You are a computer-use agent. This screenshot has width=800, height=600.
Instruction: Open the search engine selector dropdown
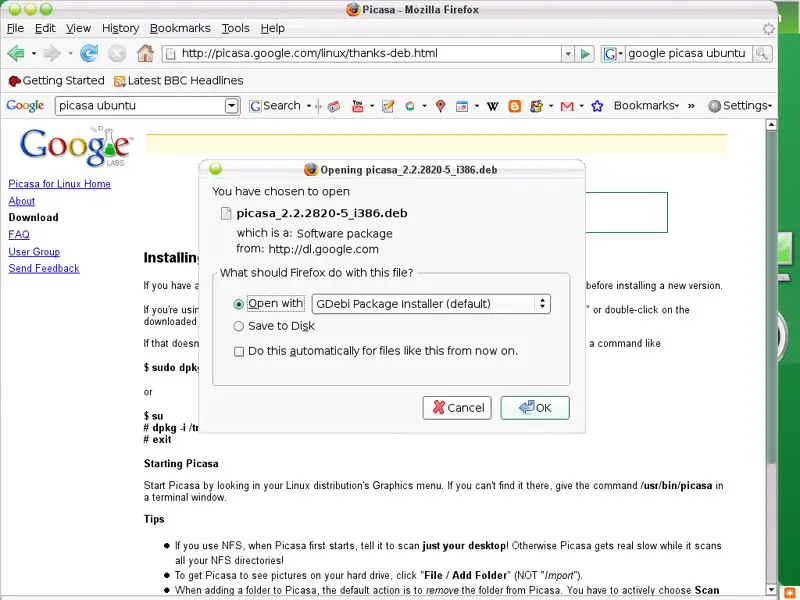[x=613, y=54]
